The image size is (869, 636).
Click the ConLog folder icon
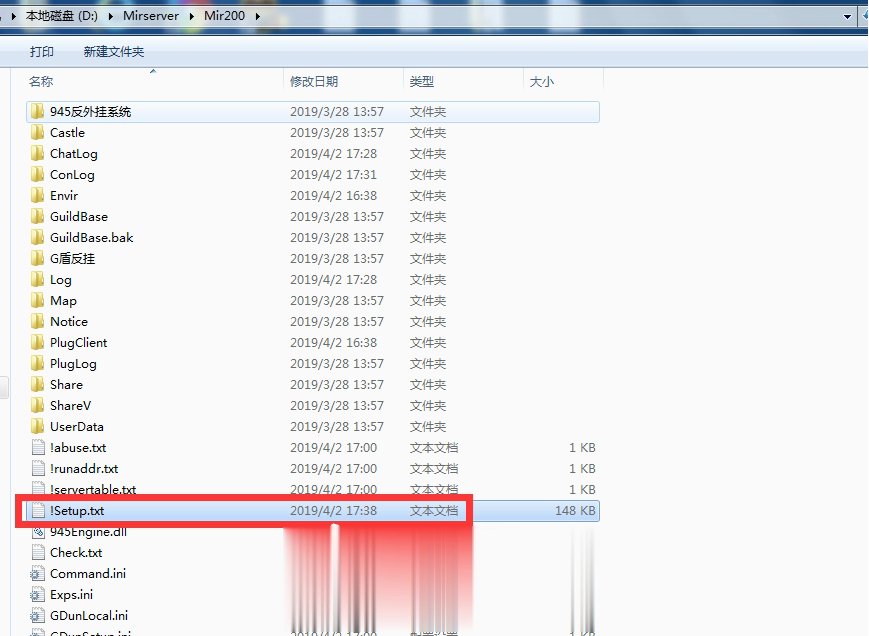click(37, 175)
